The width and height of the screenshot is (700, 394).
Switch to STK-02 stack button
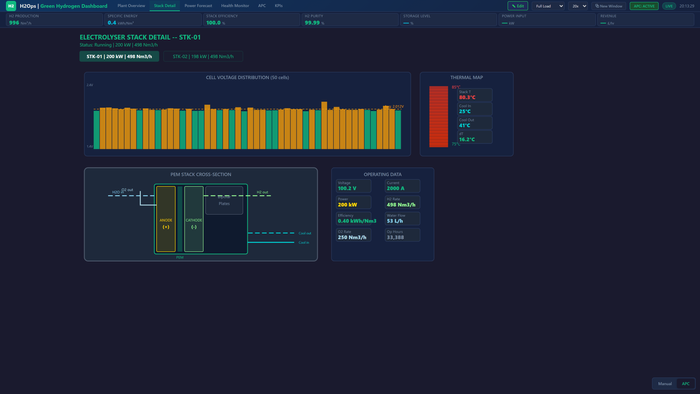pyautogui.click(x=203, y=57)
